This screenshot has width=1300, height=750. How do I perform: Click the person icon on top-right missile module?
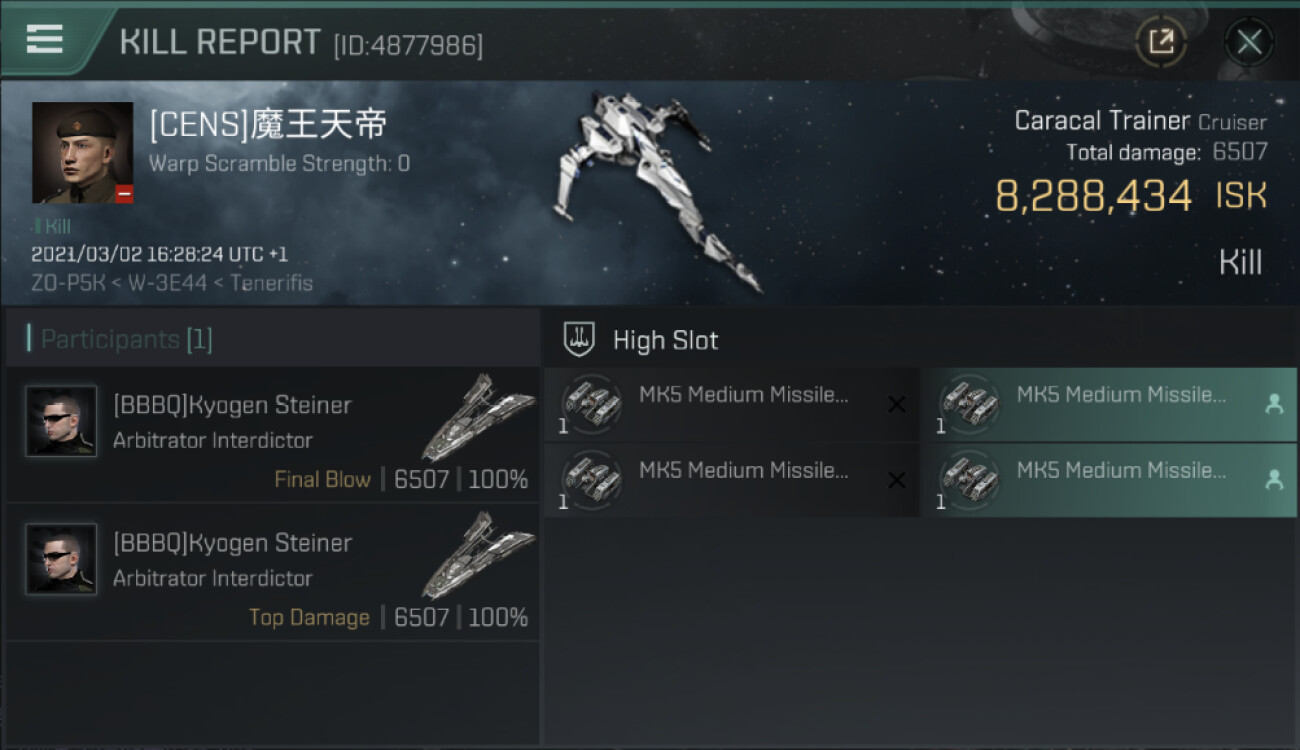click(1274, 404)
